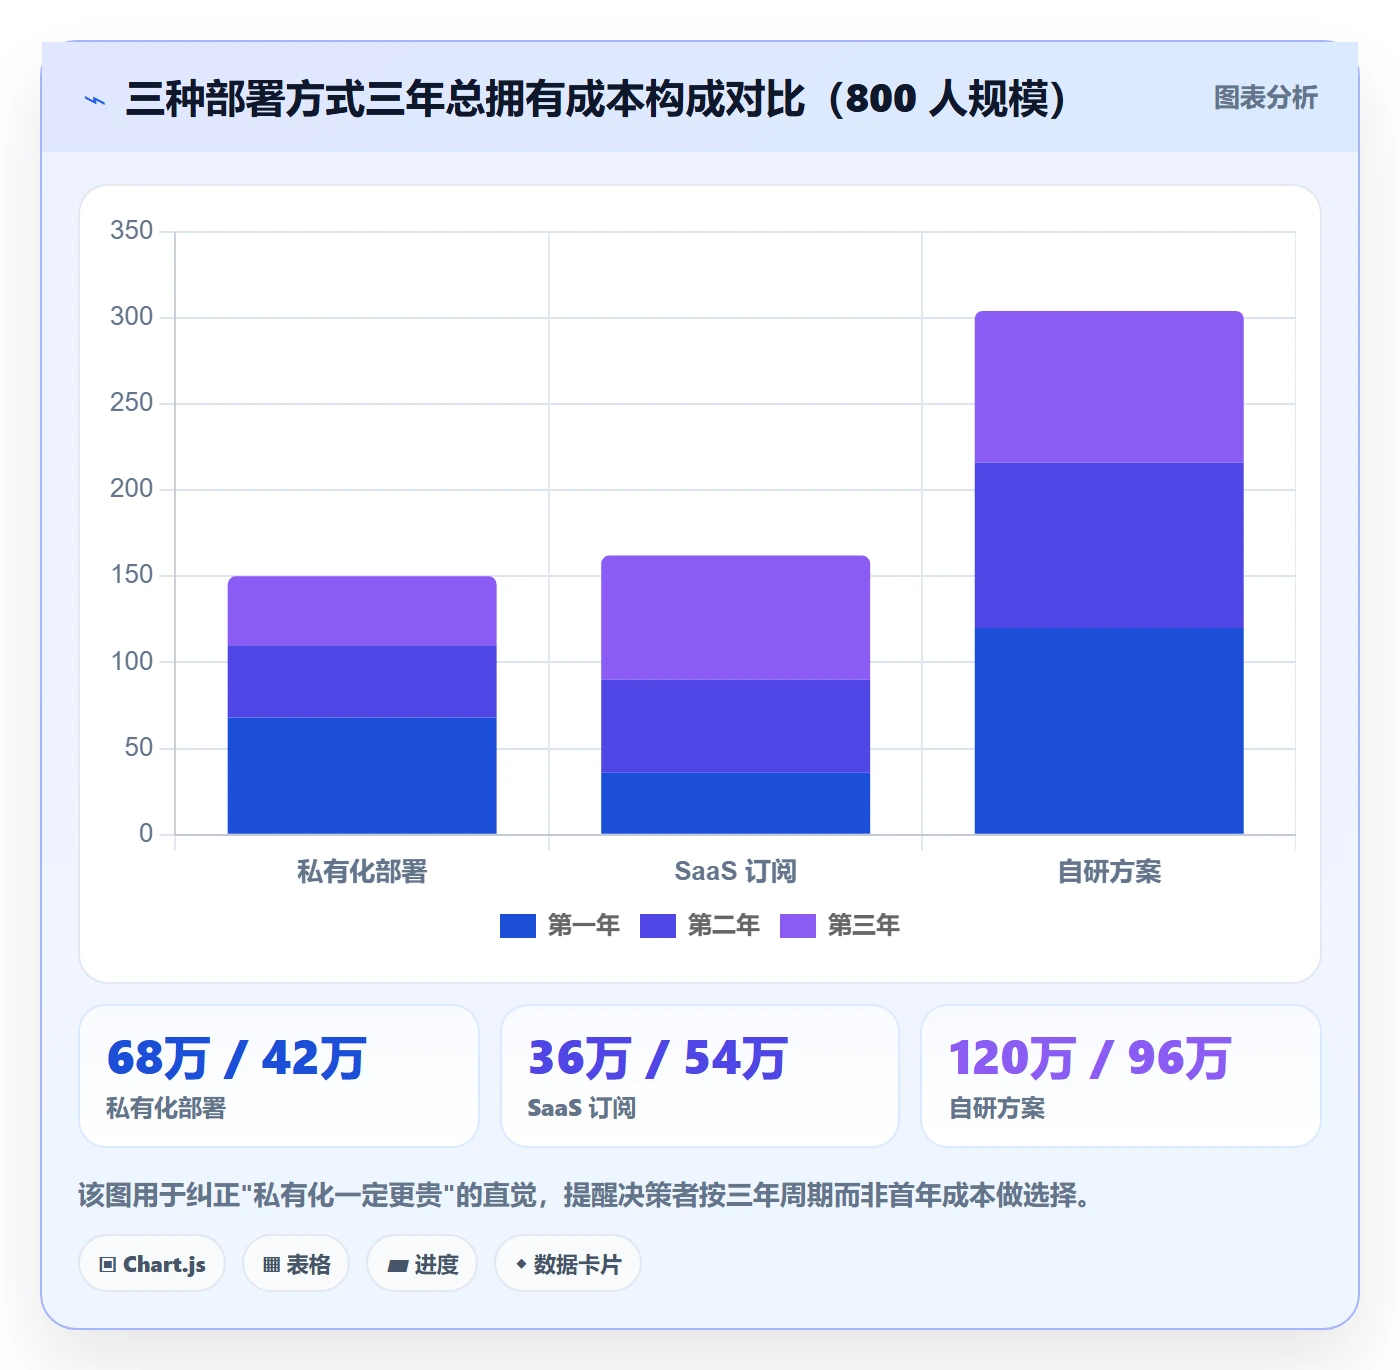The width and height of the screenshot is (1400, 1370).
Task: Select the 数据卡片 tag
Action: pos(568,1264)
